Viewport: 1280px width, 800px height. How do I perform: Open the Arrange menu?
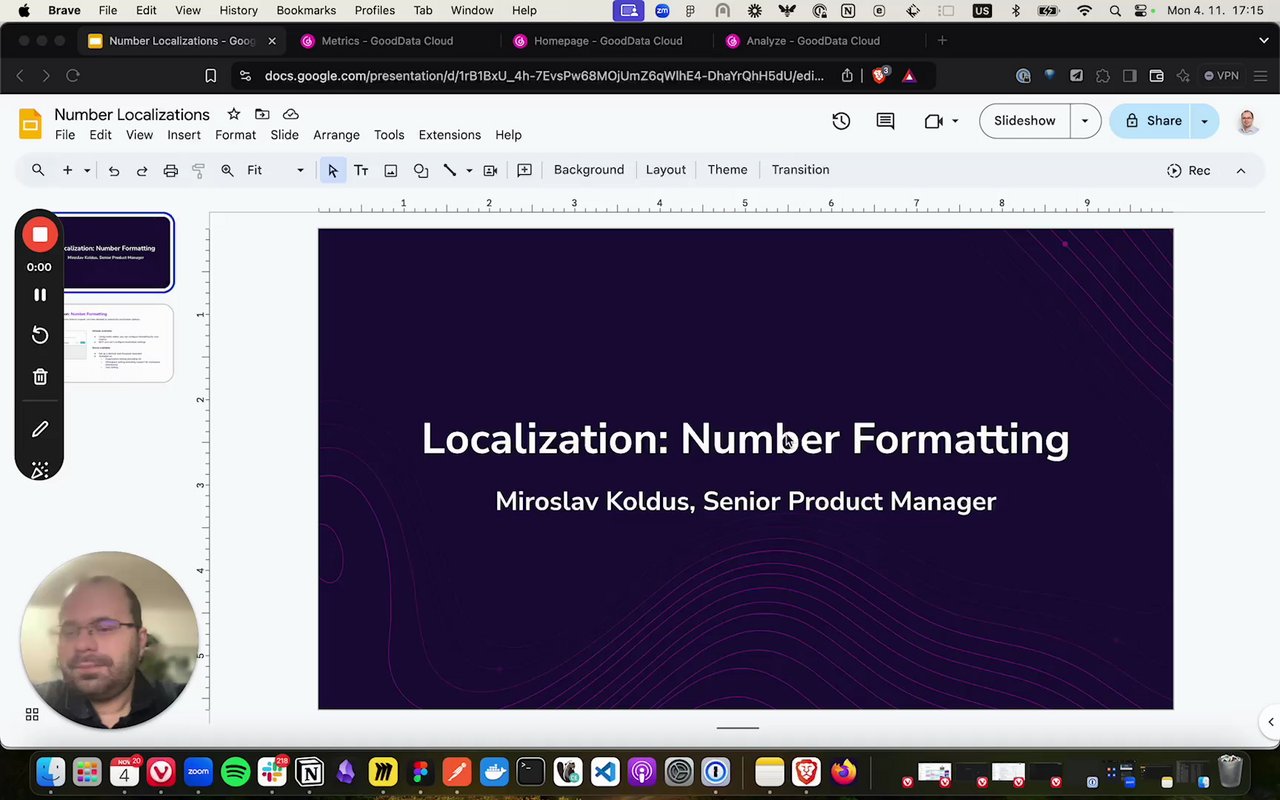click(336, 135)
